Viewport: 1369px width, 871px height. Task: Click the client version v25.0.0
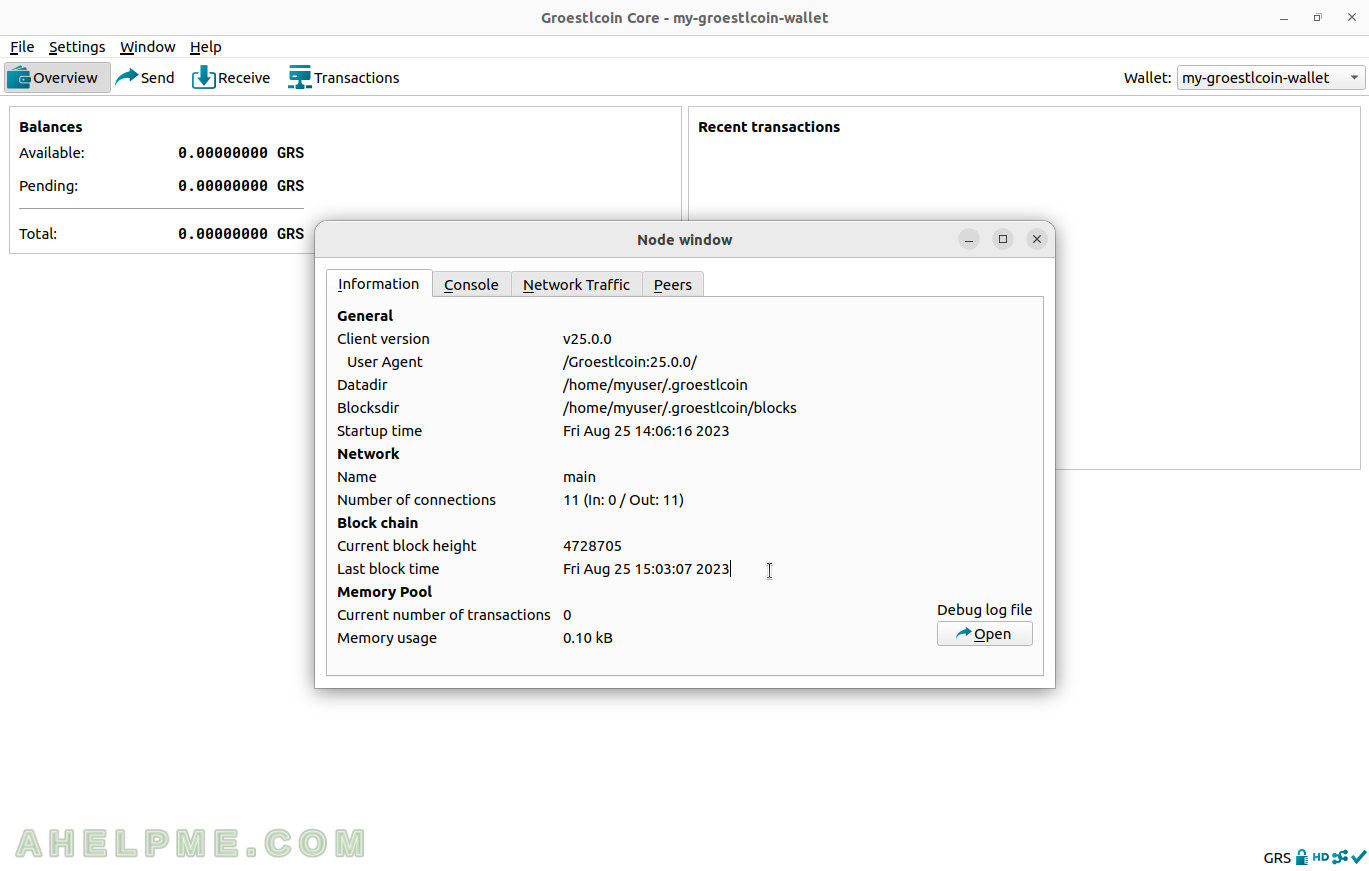point(587,338)
